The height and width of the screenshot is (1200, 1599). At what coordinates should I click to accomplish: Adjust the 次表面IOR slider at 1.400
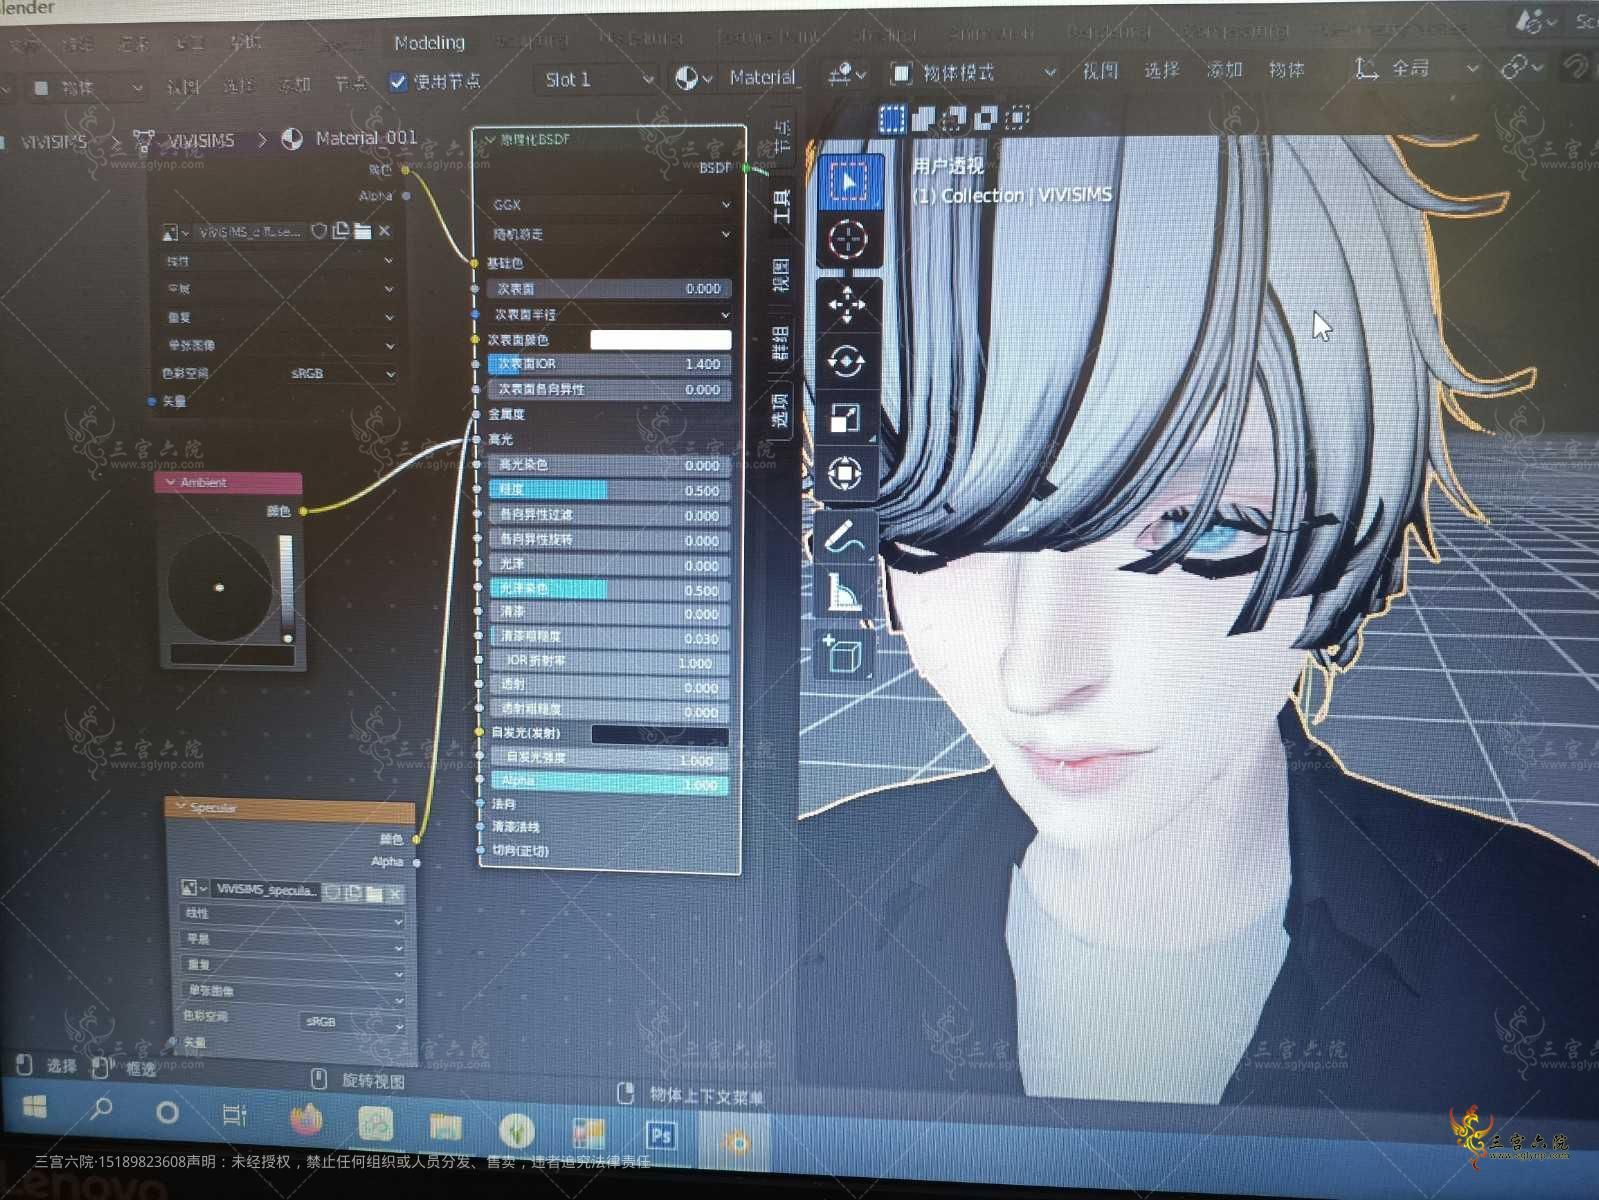pyautogui.click(x=610, y=364)
